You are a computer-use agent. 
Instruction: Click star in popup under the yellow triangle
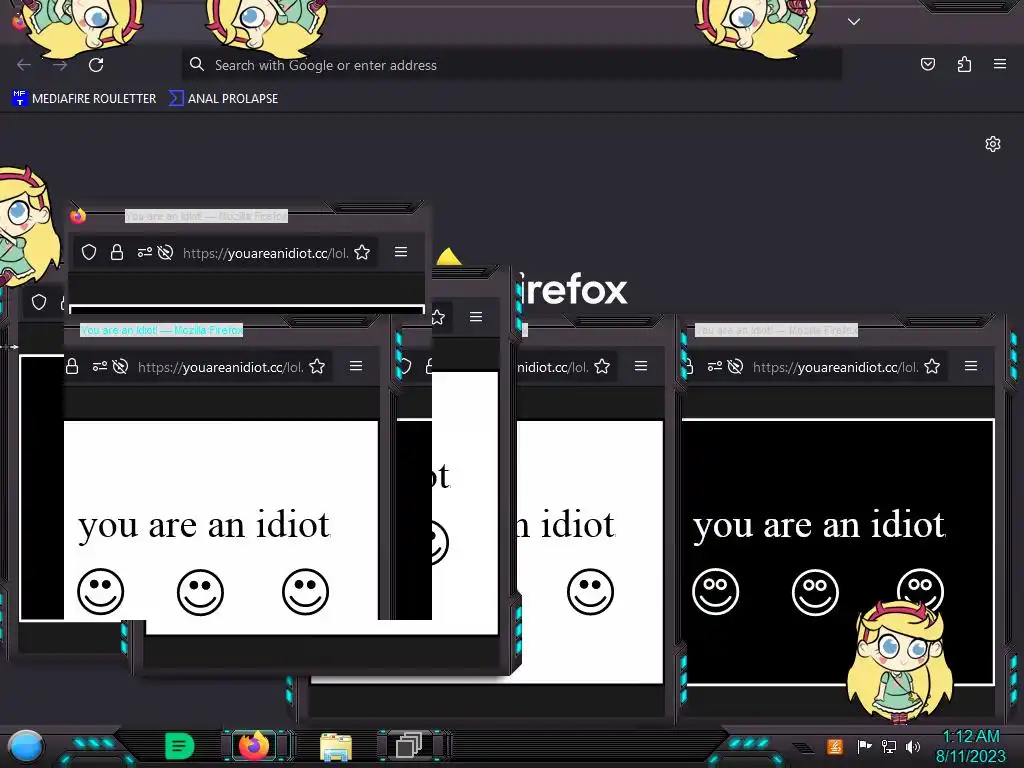pos(438,317)
